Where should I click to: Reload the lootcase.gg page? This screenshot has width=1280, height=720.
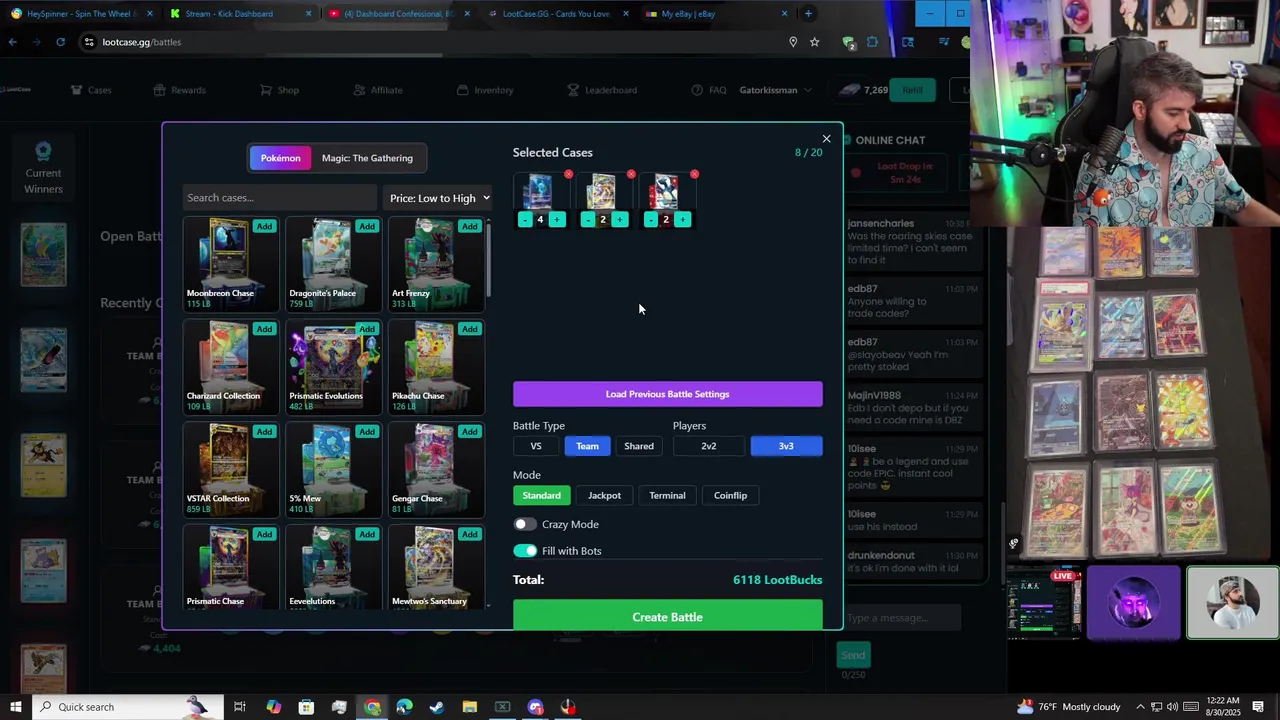pyautogui.click(x=60, y=42)
